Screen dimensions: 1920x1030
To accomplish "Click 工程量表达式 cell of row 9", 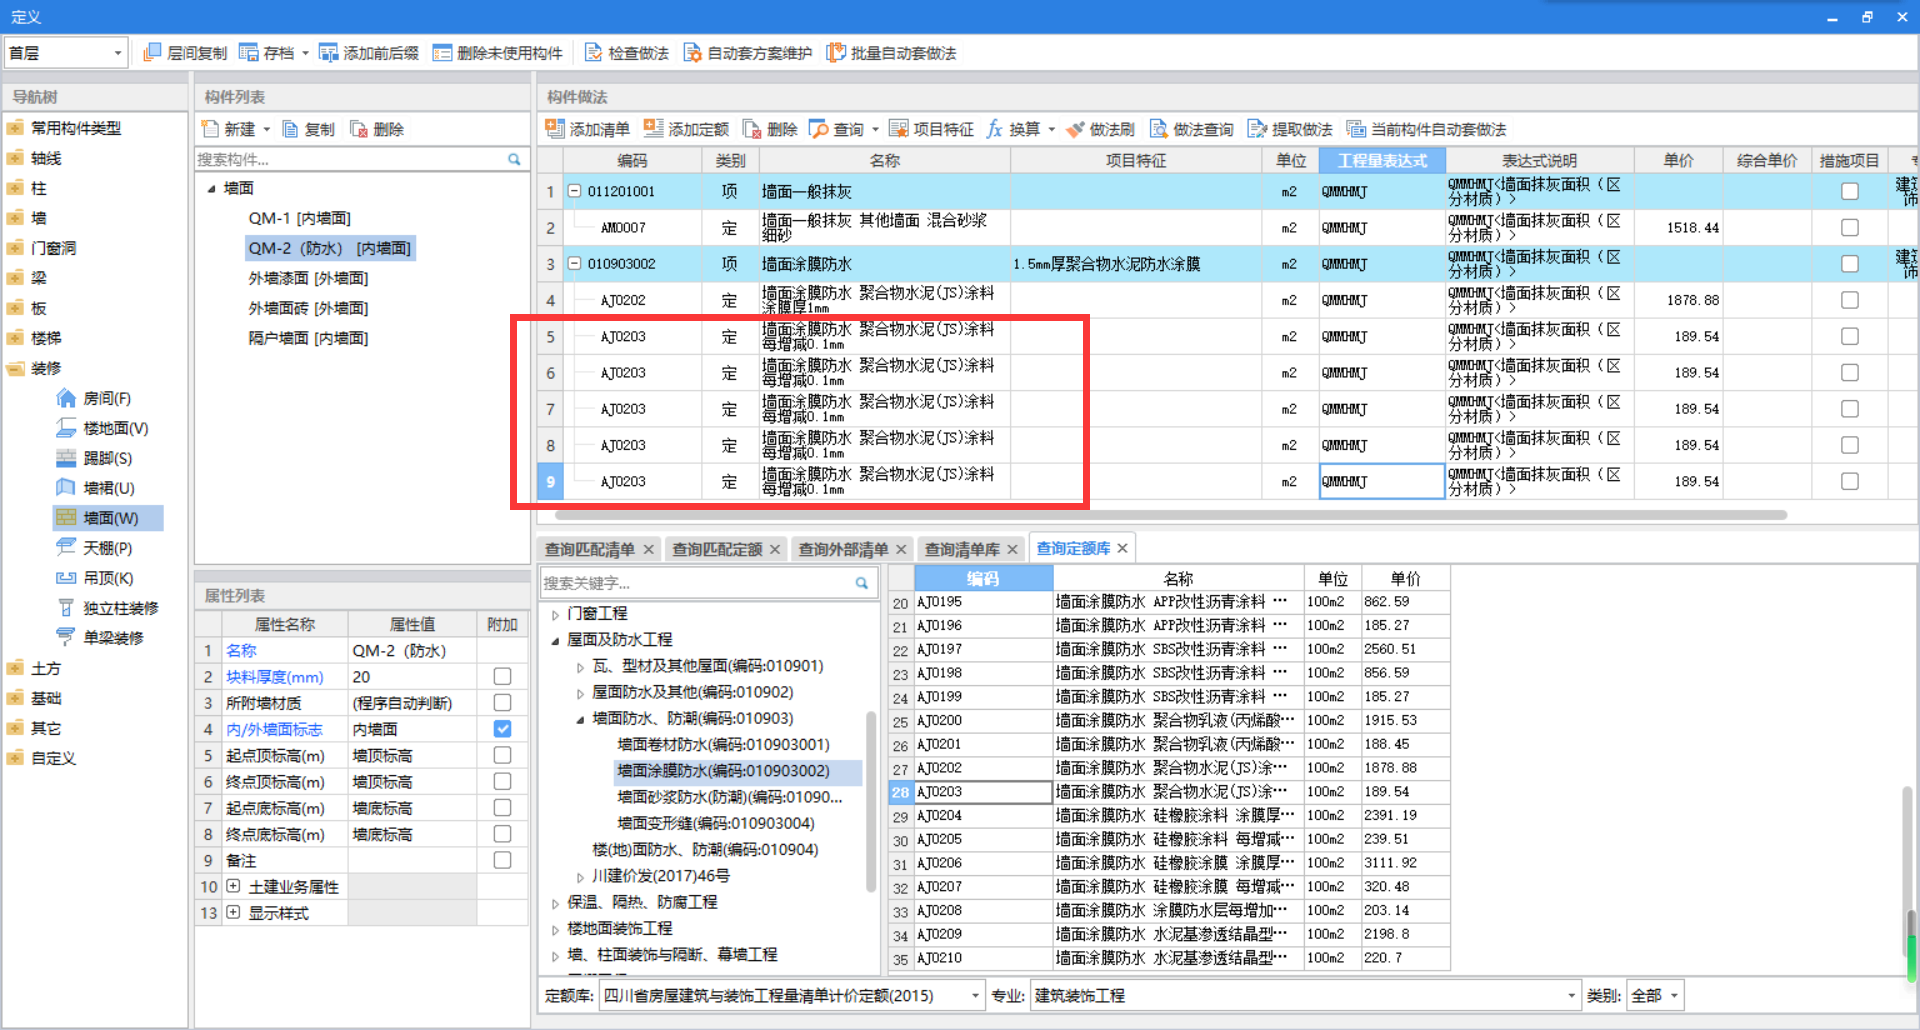I will coord(1382,481).
